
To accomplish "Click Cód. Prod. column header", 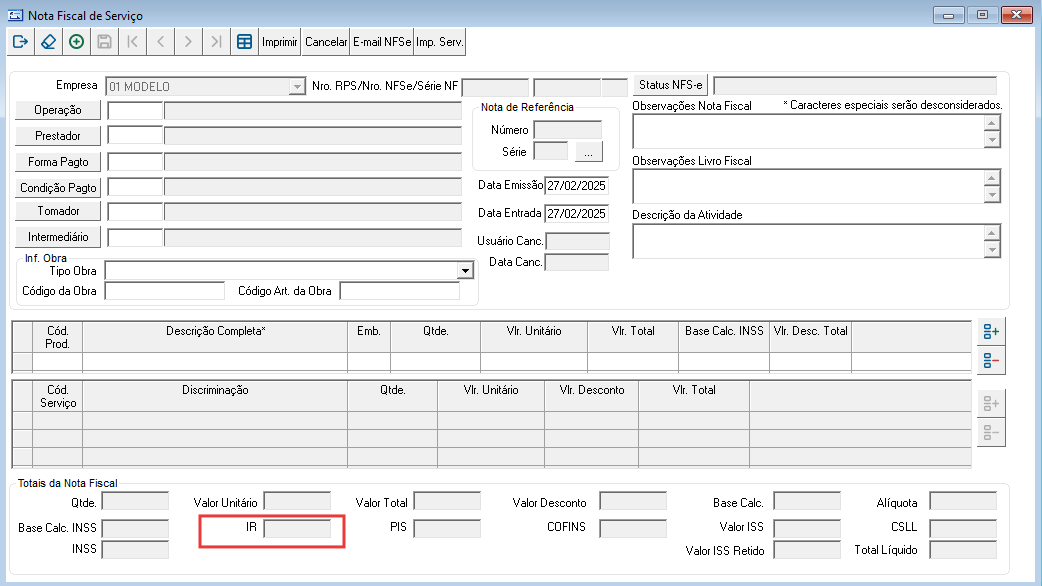I will 57,337.
